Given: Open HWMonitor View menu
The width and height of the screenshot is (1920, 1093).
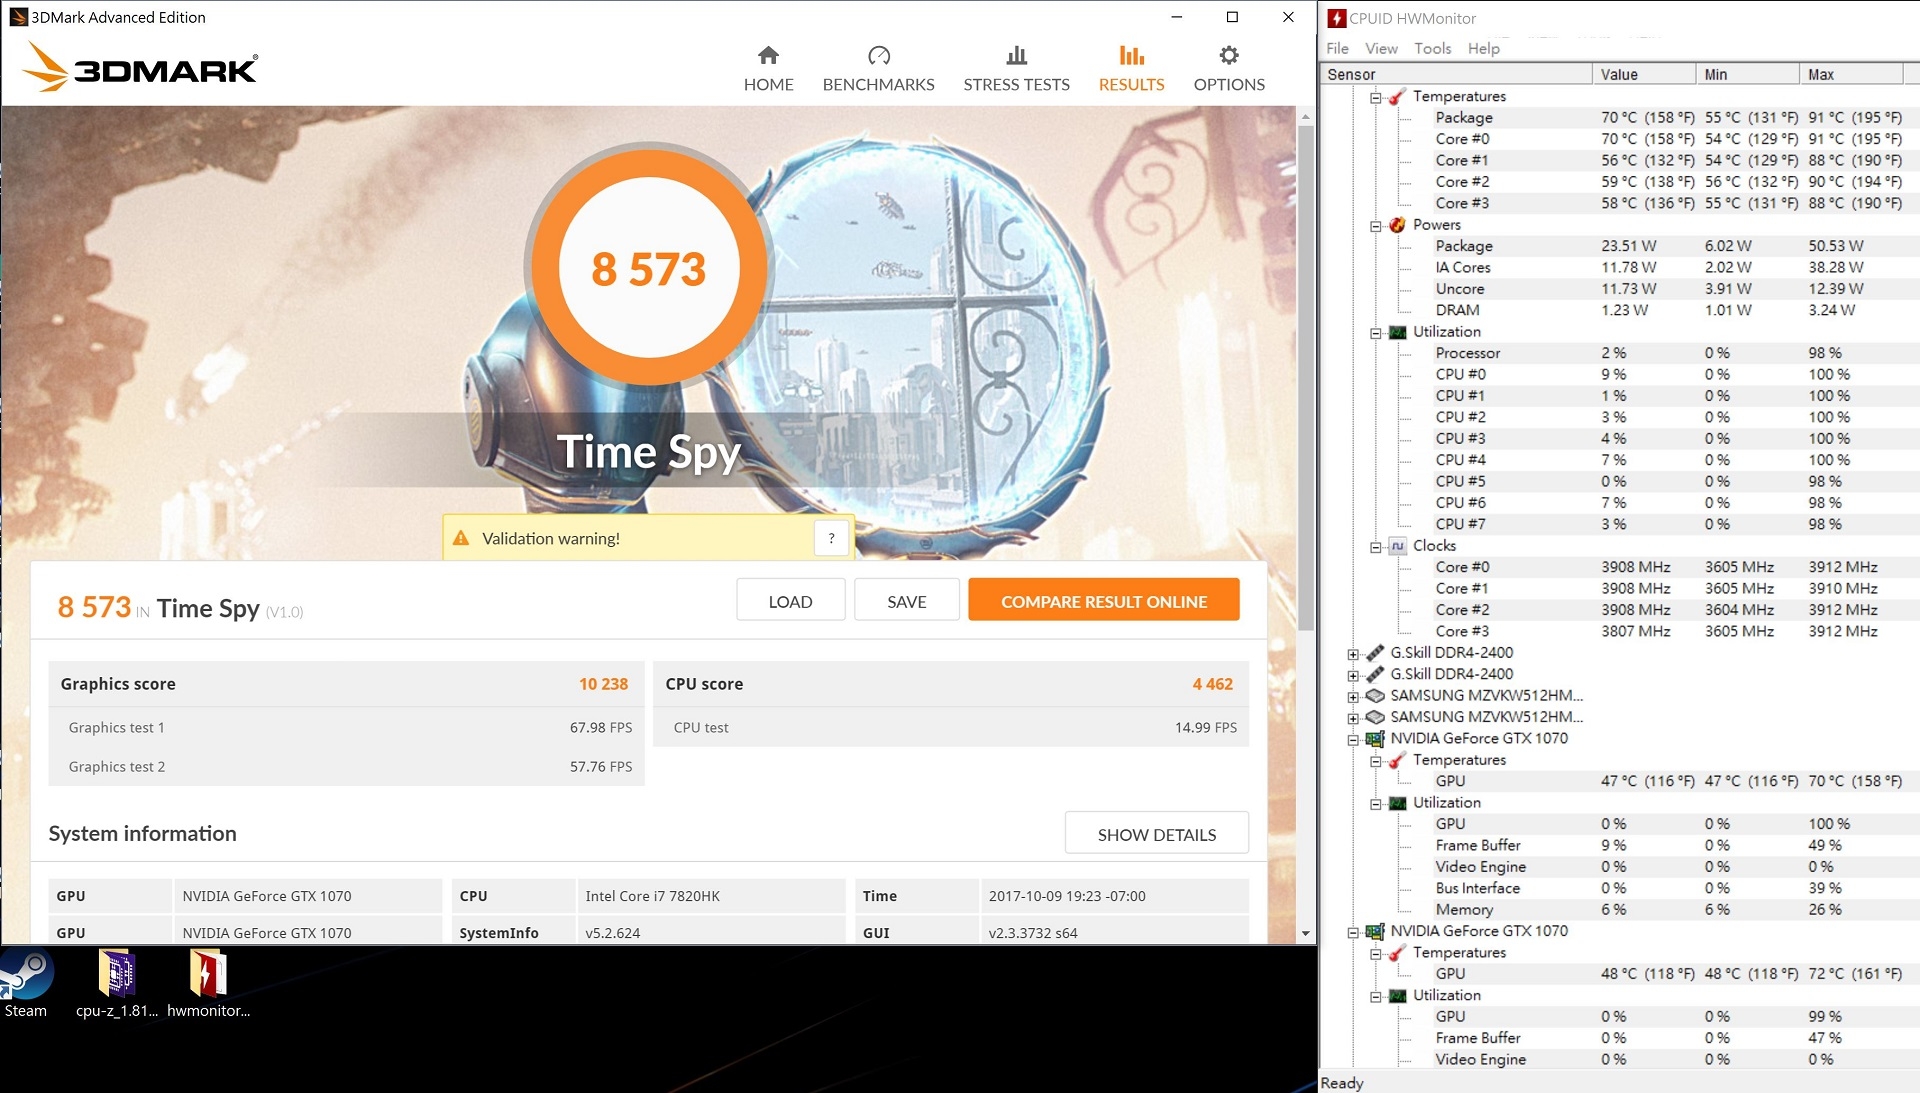Looking at the screenshot, I should (x=1381, y=48).
